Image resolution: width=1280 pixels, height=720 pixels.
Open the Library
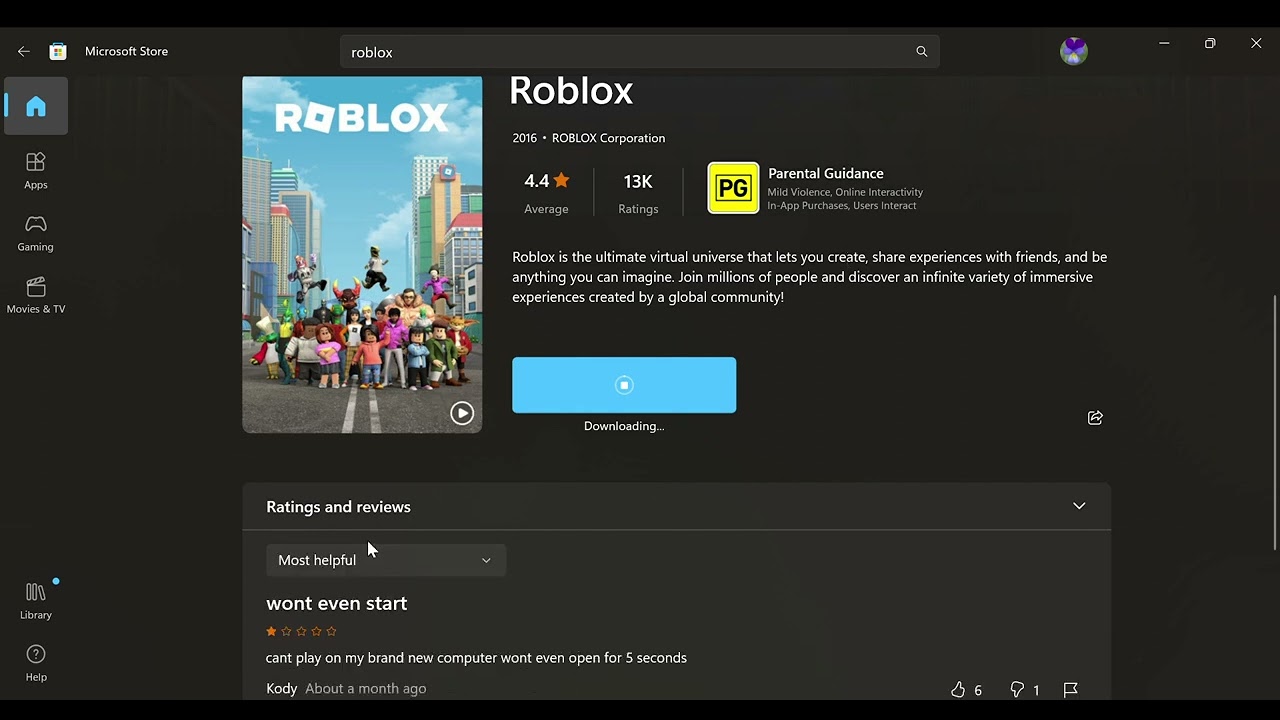click(36, 601)
